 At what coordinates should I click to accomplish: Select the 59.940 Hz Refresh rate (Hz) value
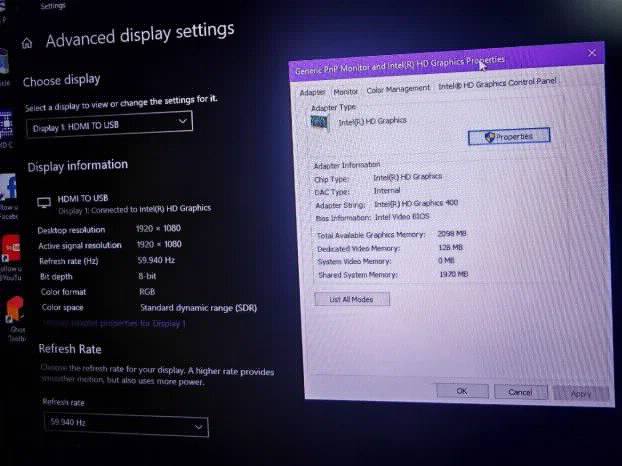[x=156, y=260]
